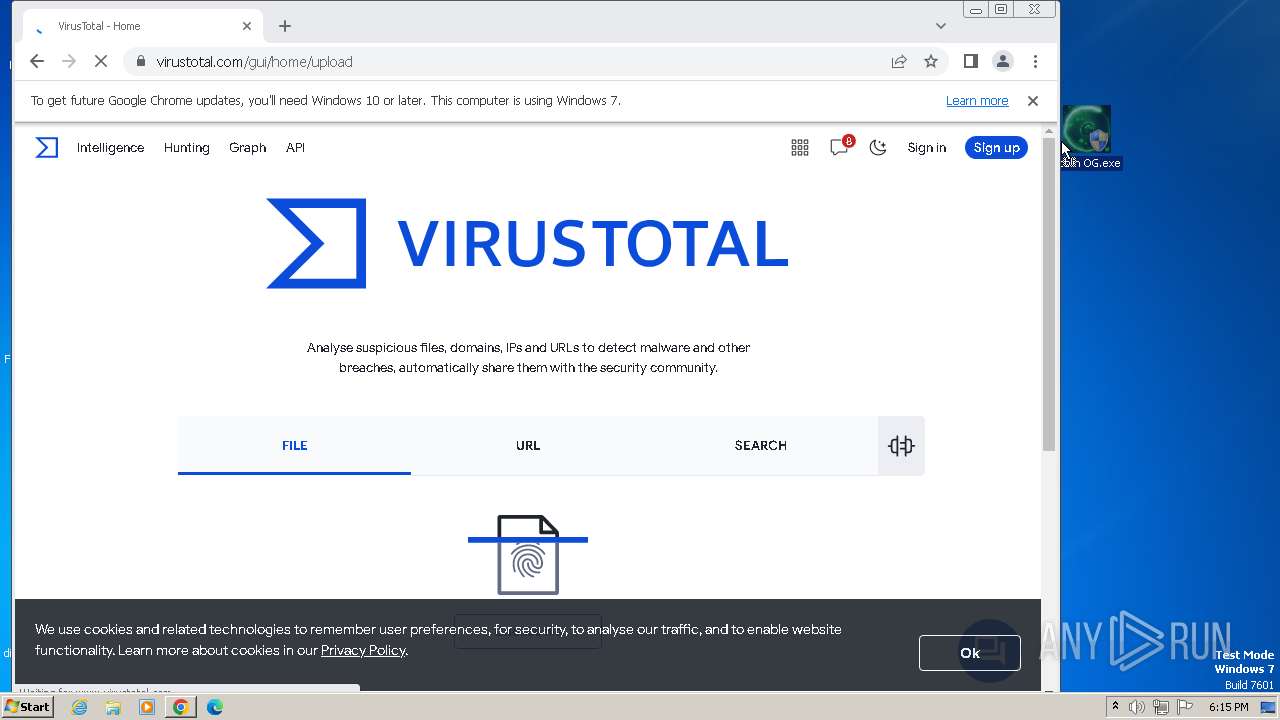Open the apps grid menu icon
Image resolution: width=1280 pixels, height=720 pixels.
point(800,148)
